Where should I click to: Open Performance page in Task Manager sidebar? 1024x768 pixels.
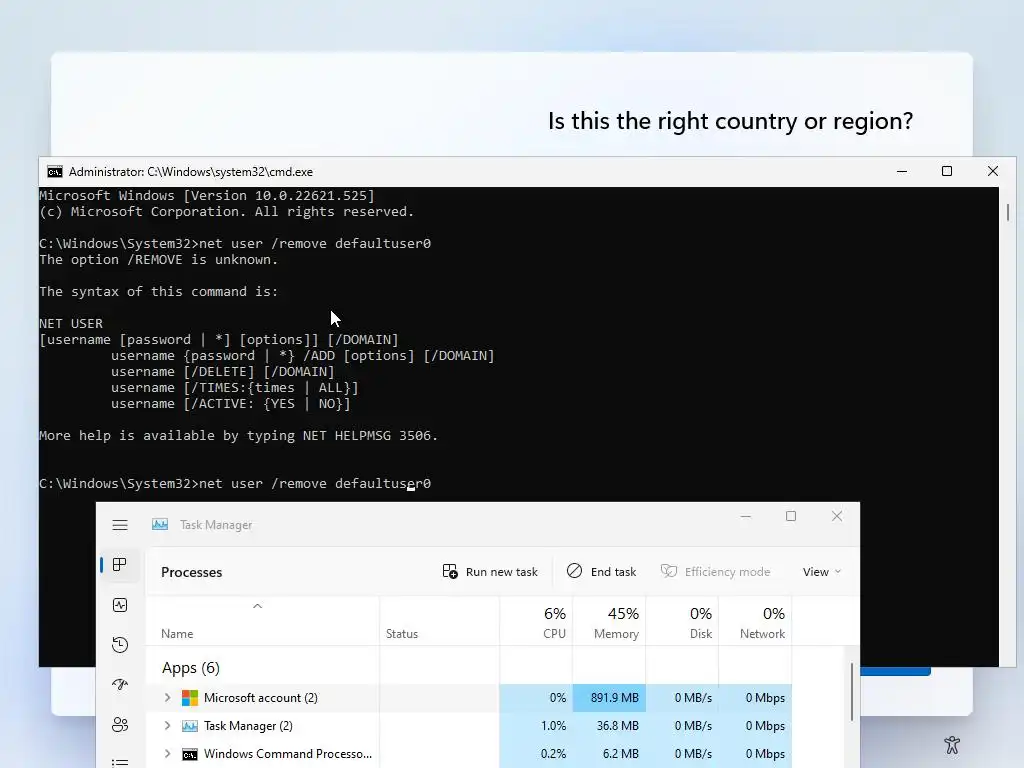[120, 605]
